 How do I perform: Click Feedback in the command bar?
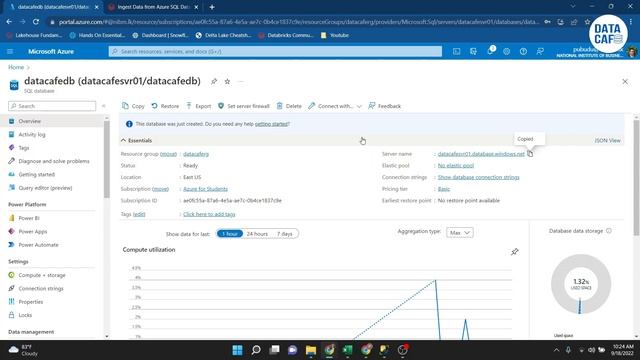tap(384, 106)
